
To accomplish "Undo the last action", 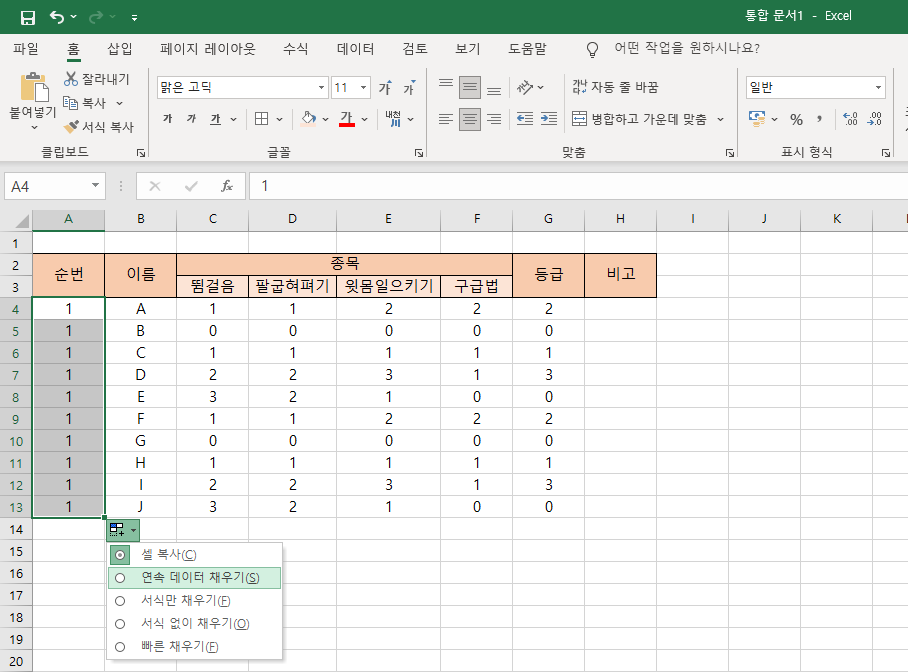I will point(57,17).
